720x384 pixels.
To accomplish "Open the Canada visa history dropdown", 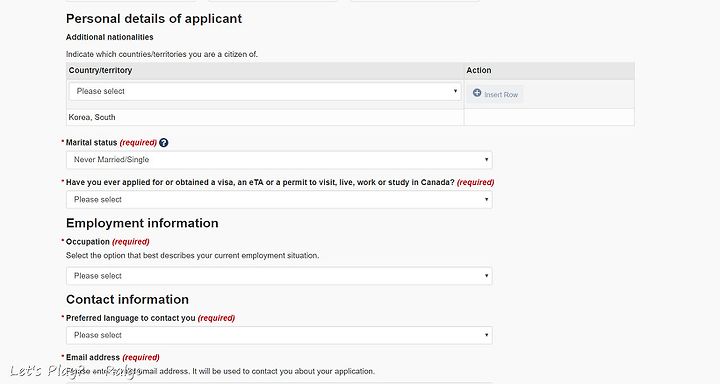I will 279,200.
